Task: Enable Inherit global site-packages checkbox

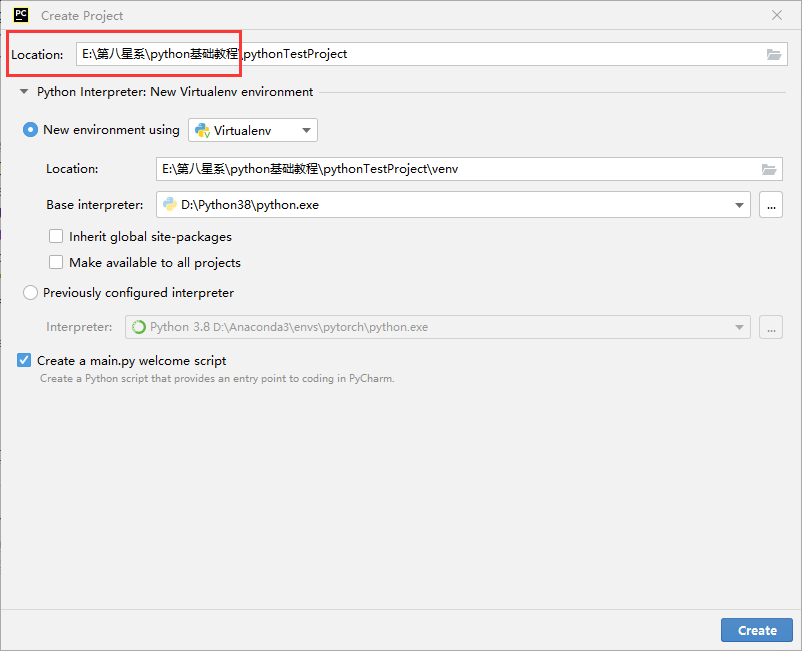Action: (56, 236)
